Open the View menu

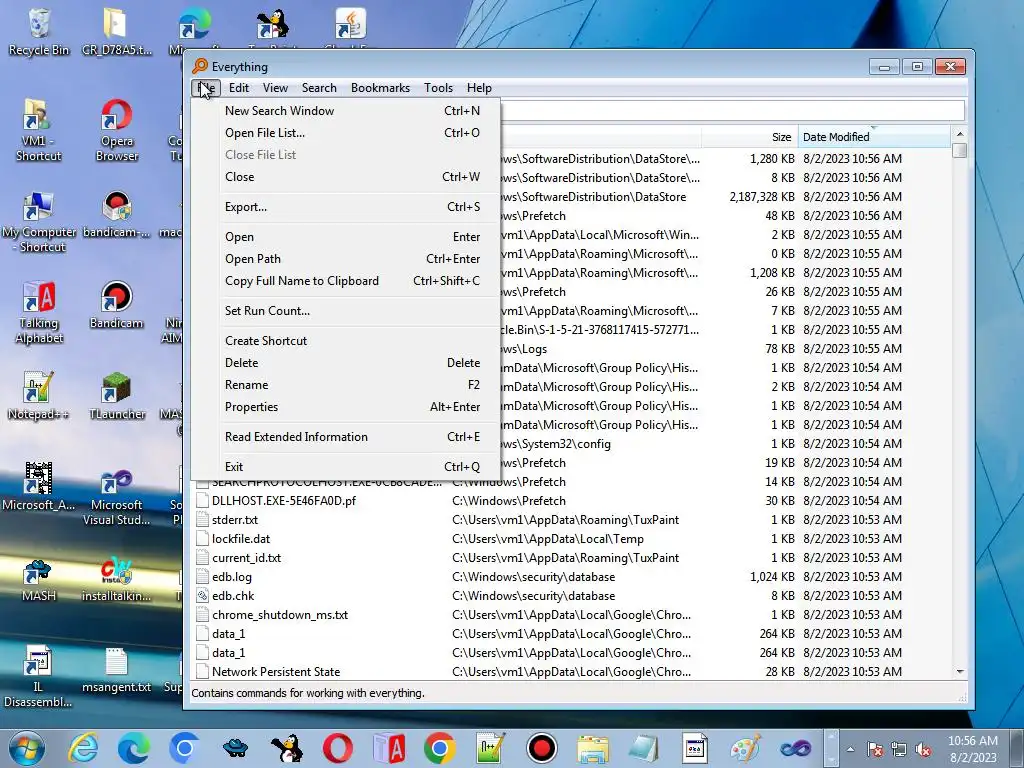click(275, 88)
